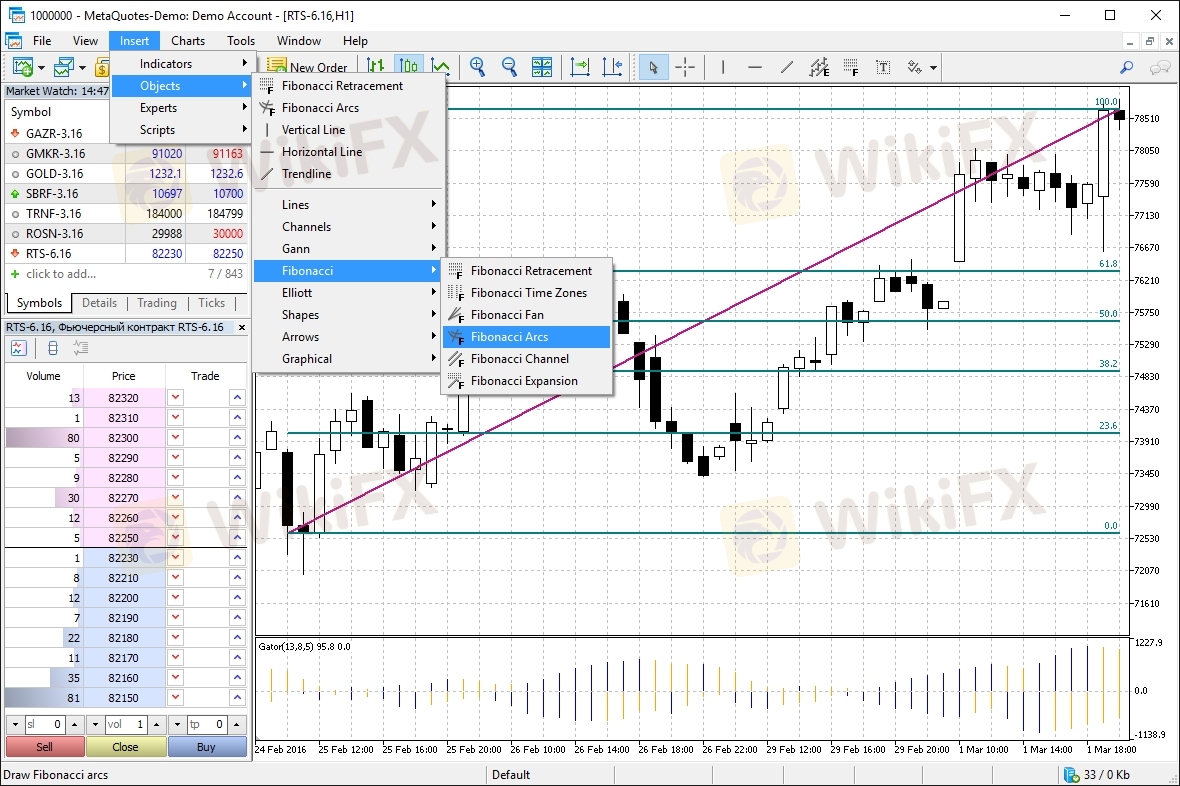1180x786 pixels.
Task: Expand the Scripts submenu
Action: coord(181,129)
